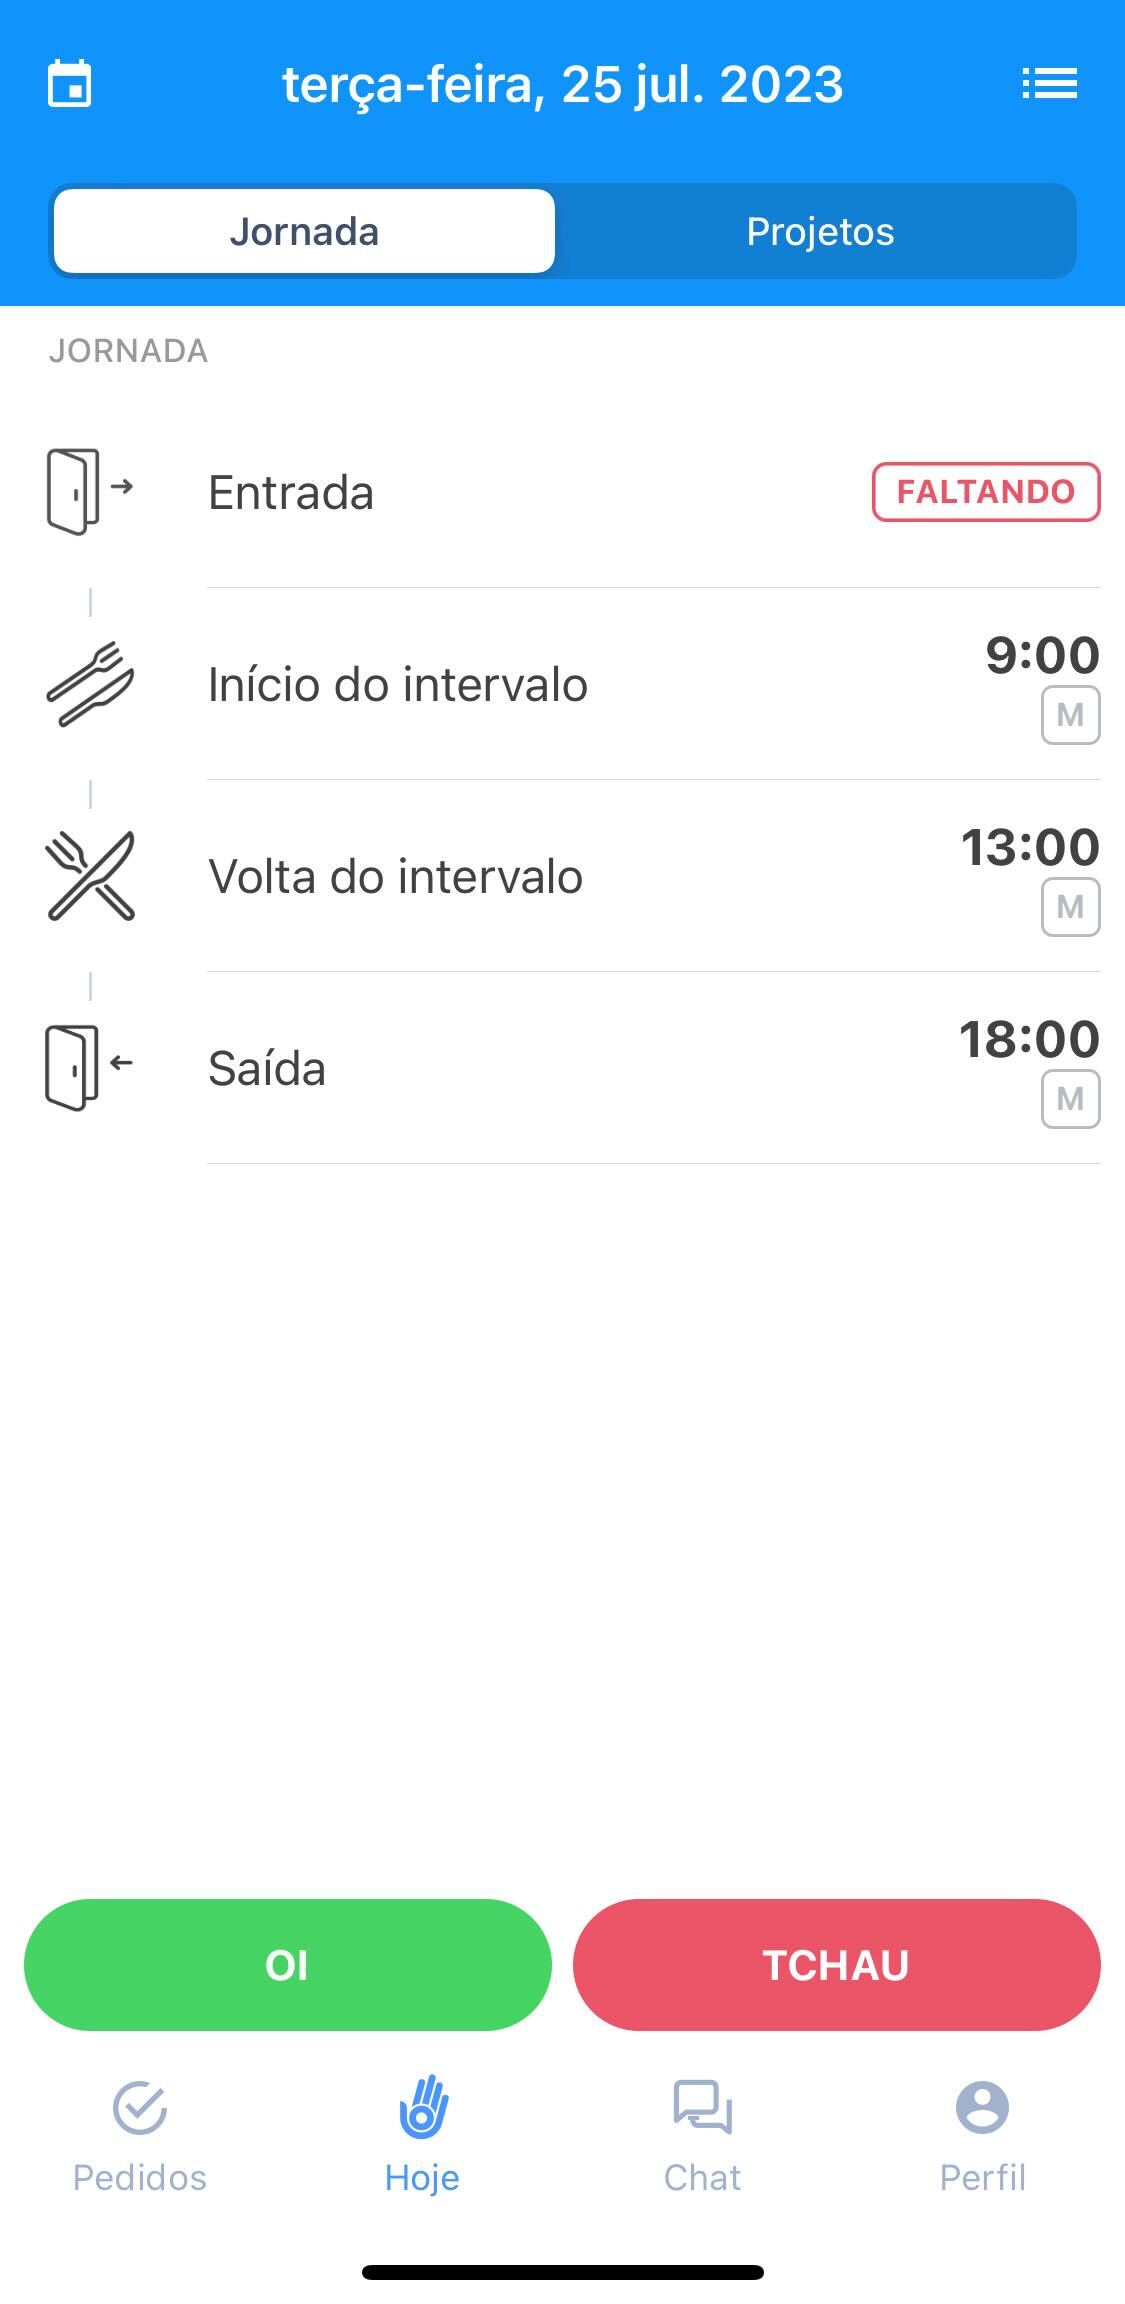Screen dimensions: 1125x2304
Task: Open Pedidos checkmark tab
Action: click(140, 2135)
